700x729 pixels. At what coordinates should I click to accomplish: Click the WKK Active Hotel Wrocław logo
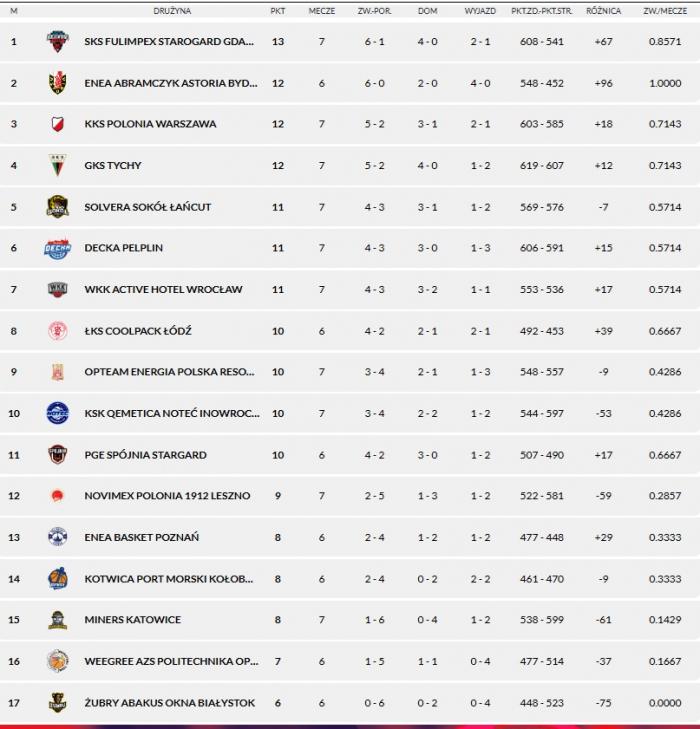[x=58, y=290]
